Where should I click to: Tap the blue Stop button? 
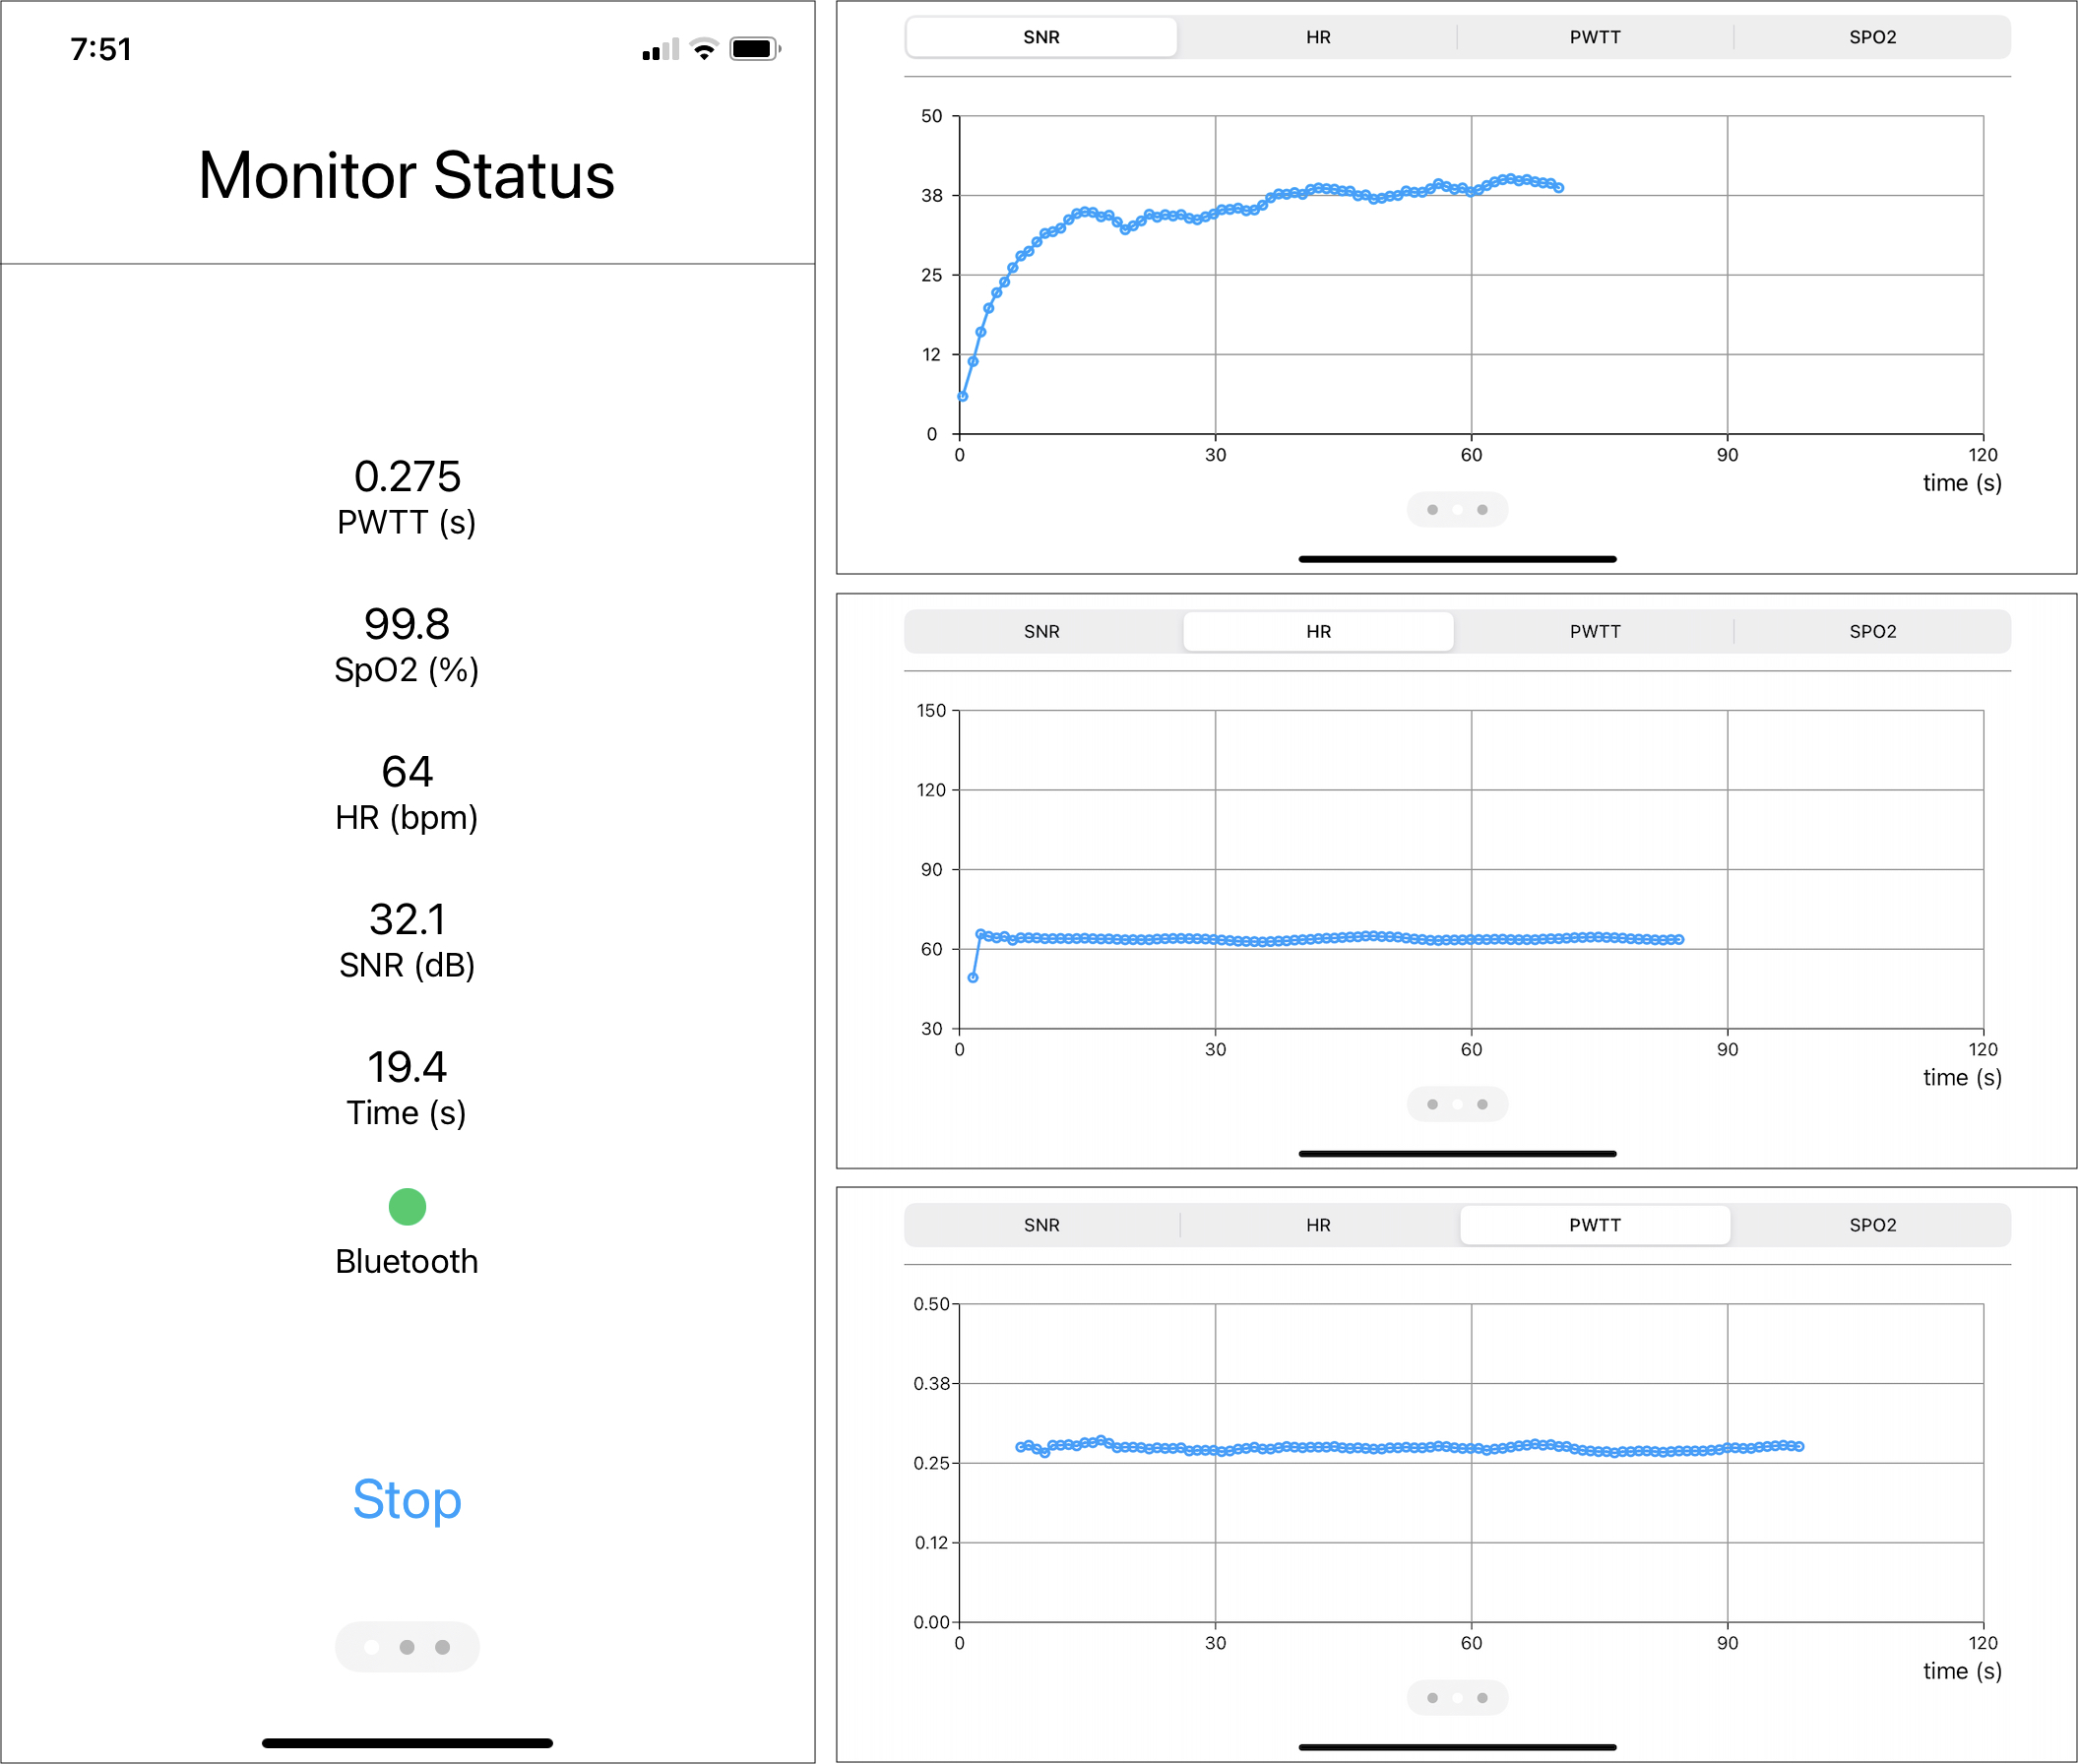tap(407, 1500)
